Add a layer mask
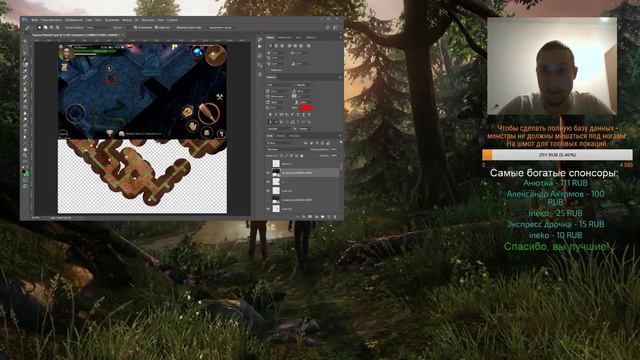640x360 pixels. 310,217
